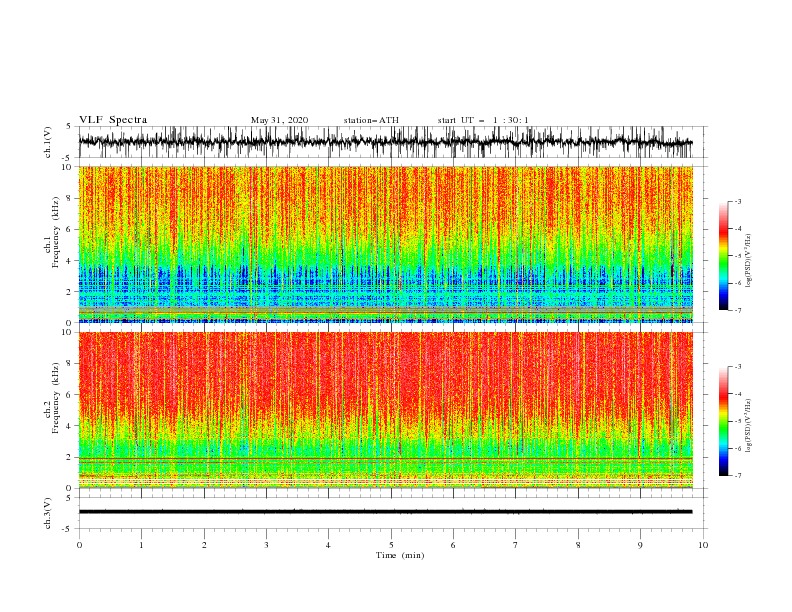This screenshot has width=792, height=612.
Task: Click inside the ch.1 spectrogram panel
Action: (386, 244)
